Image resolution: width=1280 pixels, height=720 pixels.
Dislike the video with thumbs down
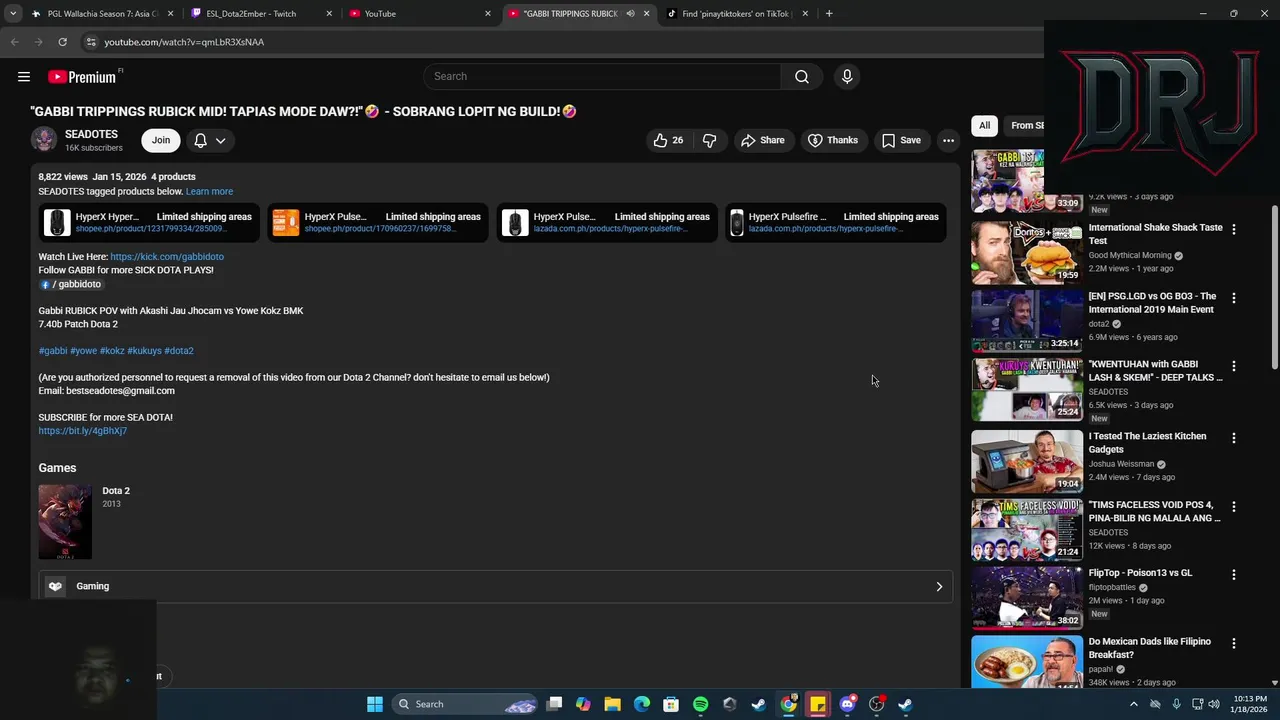(709, 141)
